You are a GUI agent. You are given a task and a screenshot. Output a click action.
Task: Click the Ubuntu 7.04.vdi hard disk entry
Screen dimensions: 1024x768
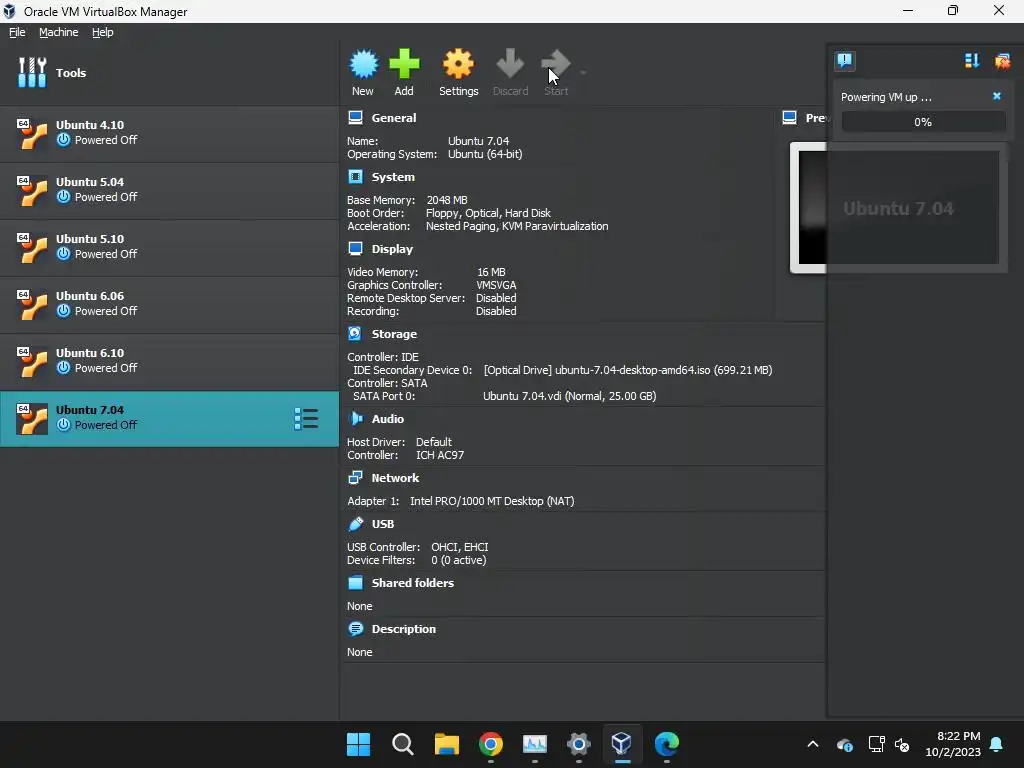(569, 396)
